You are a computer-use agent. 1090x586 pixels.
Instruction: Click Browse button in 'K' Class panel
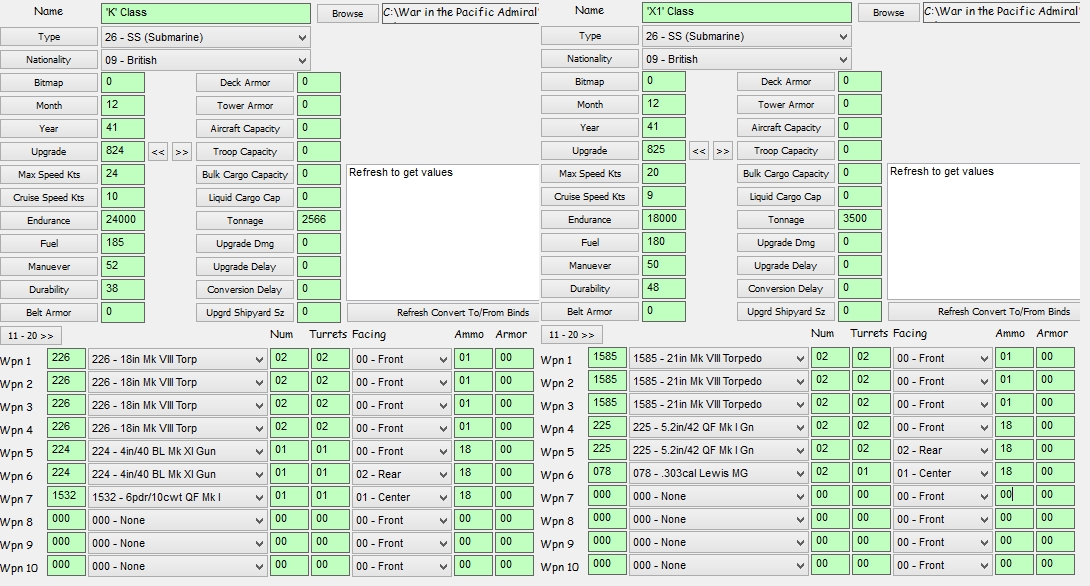pyautogui.click(x=347, y=13)
